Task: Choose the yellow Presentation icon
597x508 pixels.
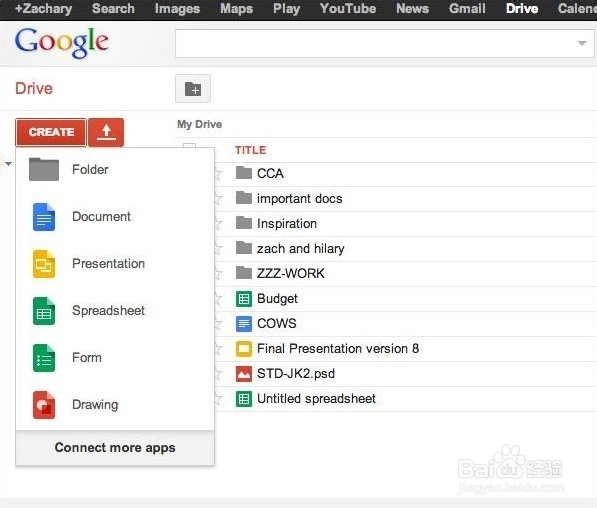Action: pos(44,264)
